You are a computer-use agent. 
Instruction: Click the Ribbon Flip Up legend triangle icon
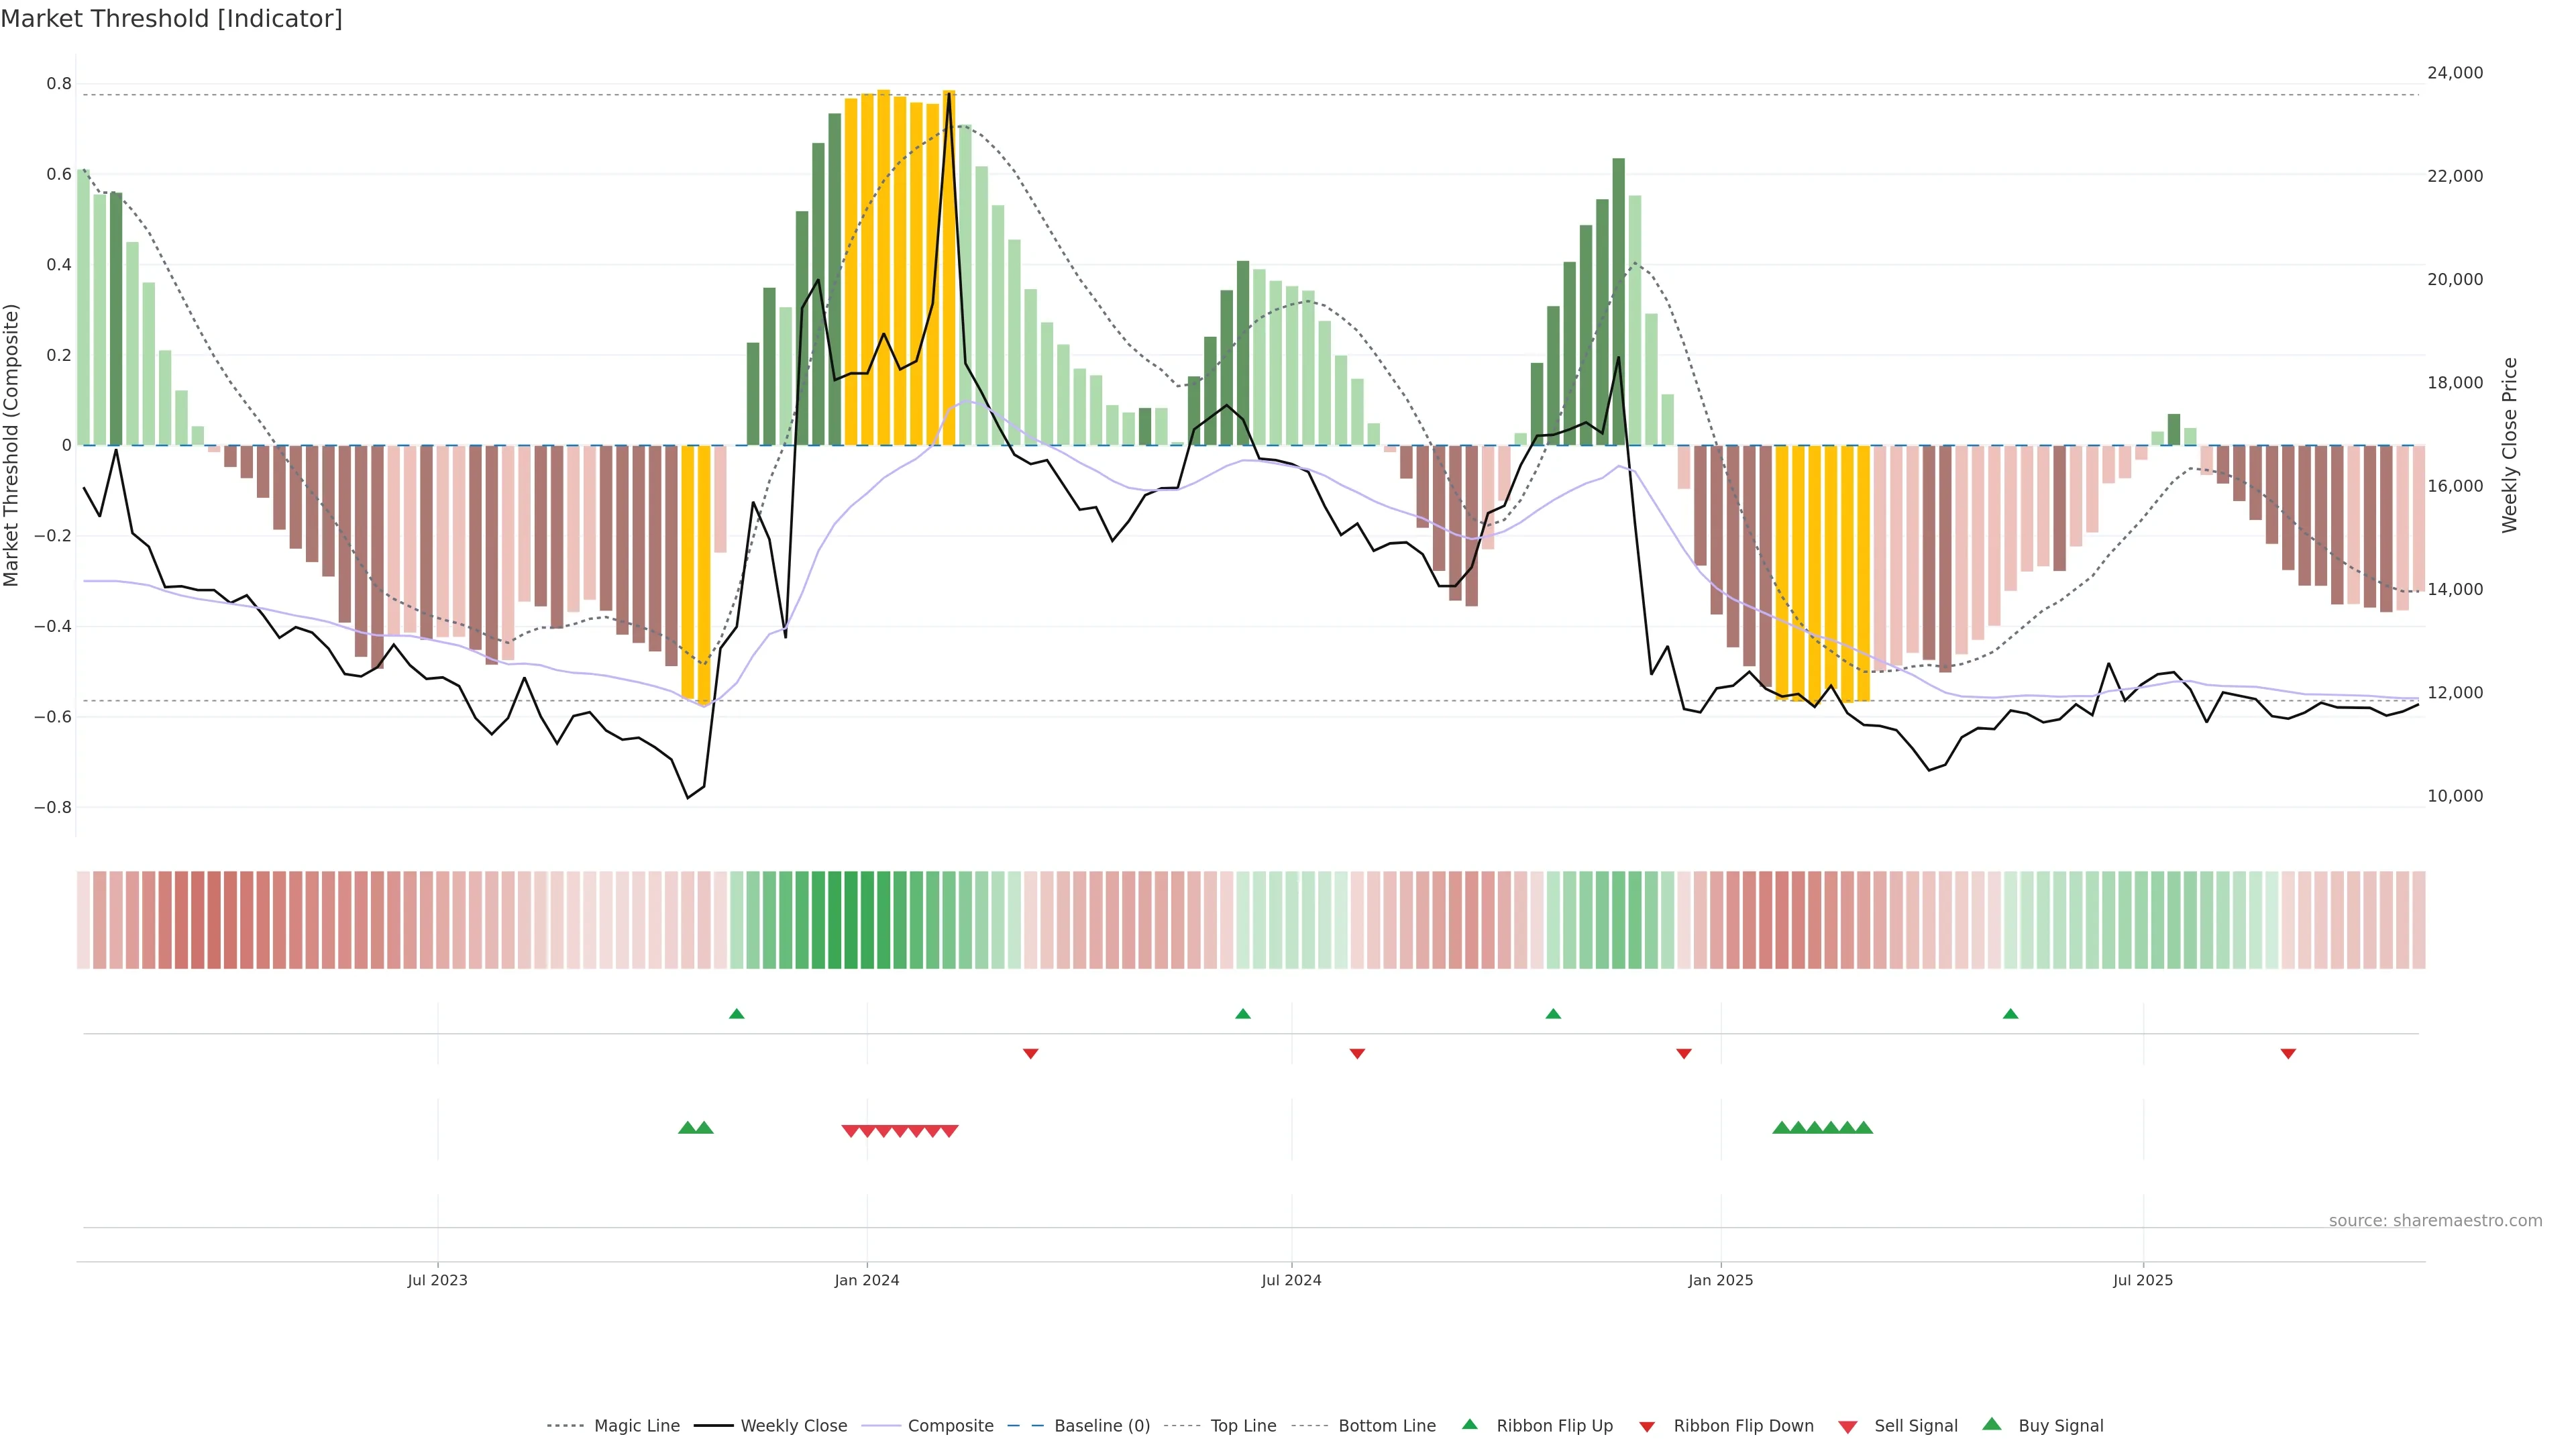(1469, 1424)
